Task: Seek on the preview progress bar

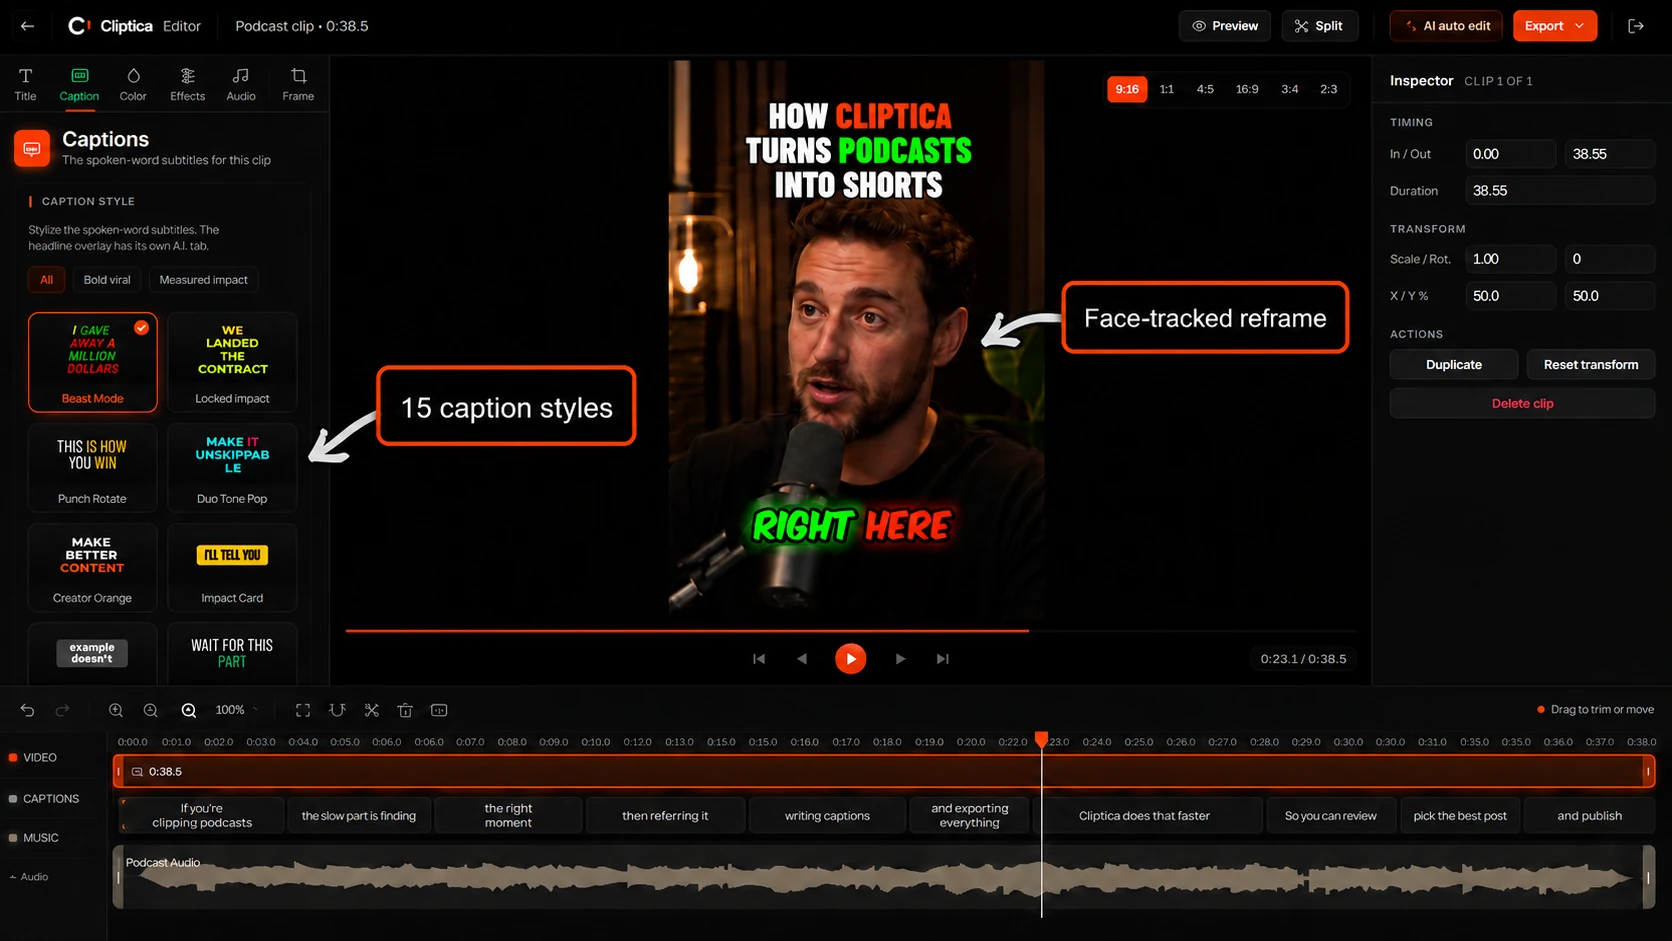Action: (851, 631)
